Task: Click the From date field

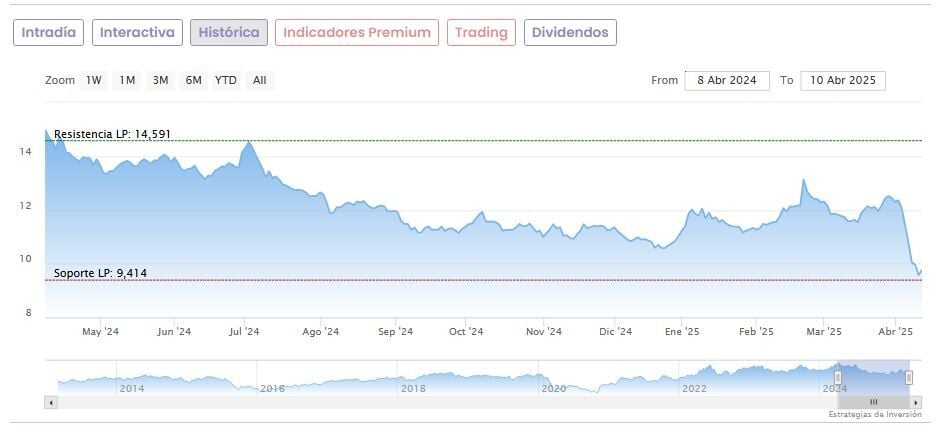Action: click(727, 81)
